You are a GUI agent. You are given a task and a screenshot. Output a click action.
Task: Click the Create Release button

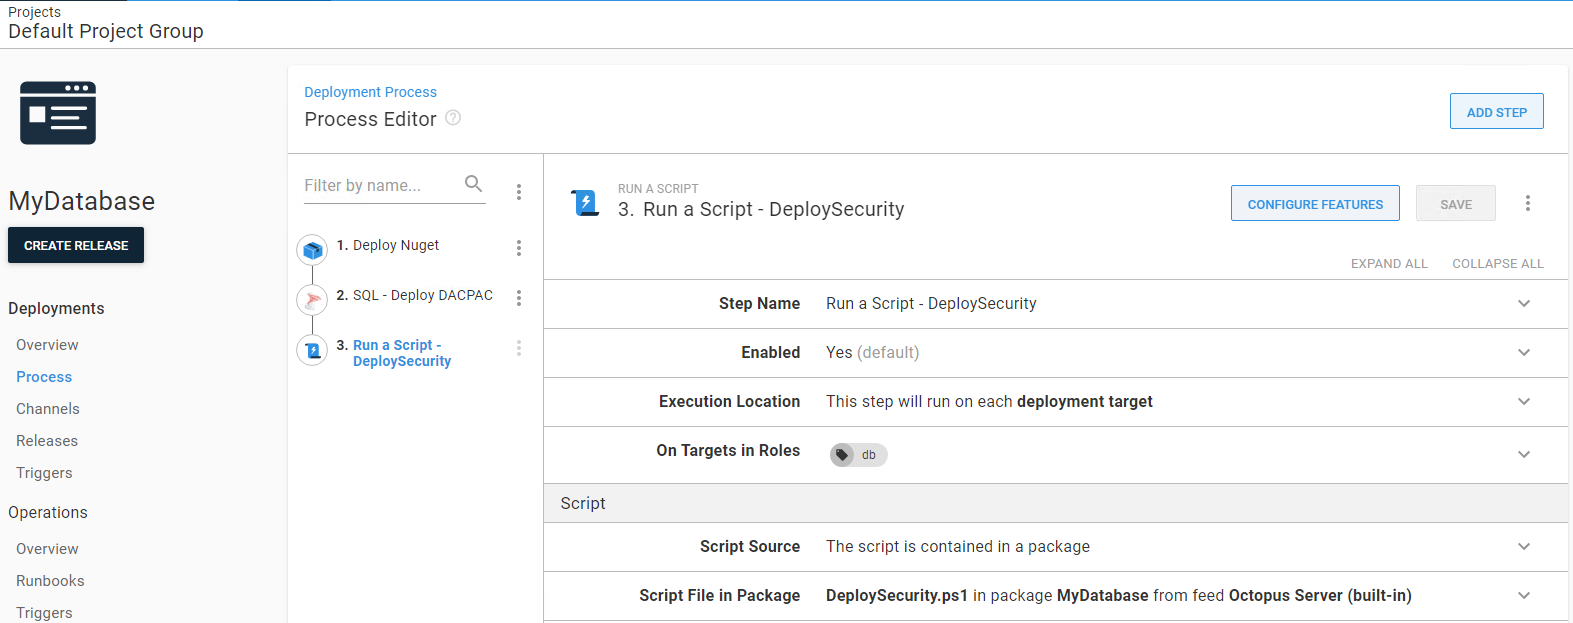[x=76, y=245]
